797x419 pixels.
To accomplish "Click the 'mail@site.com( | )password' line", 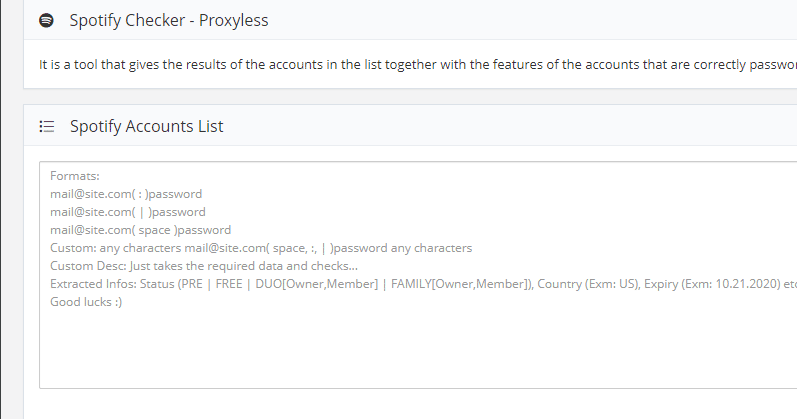I will [x=128, y=212].
